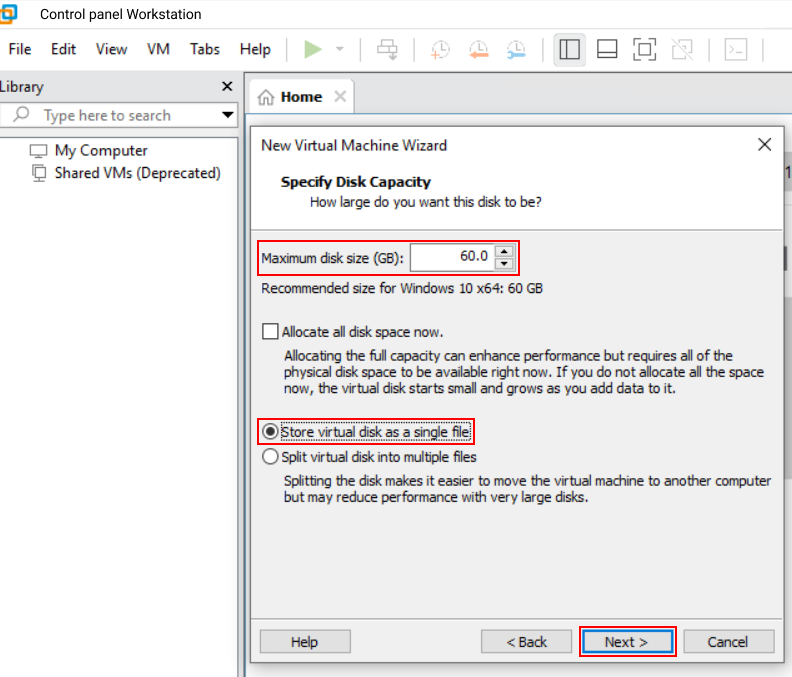The image size is (792, 677).
Task: Open the power options dropdown arrow
Action: (x=340, y=49)
